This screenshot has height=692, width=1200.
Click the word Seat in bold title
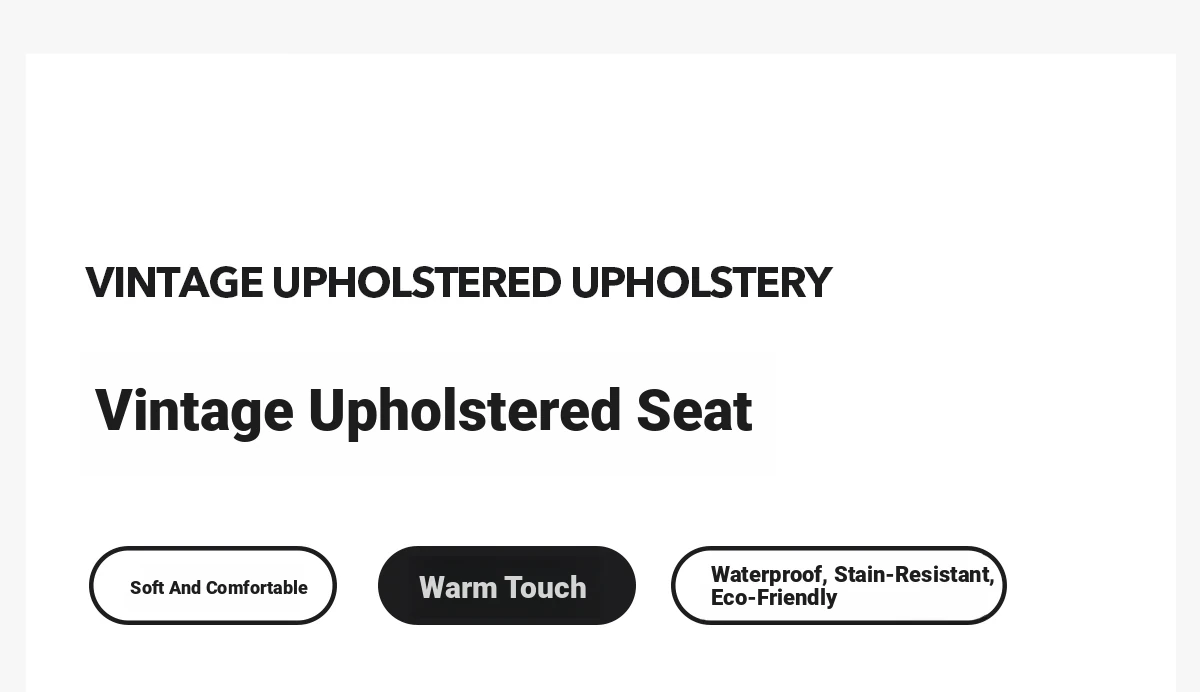[x=694, y=411]
